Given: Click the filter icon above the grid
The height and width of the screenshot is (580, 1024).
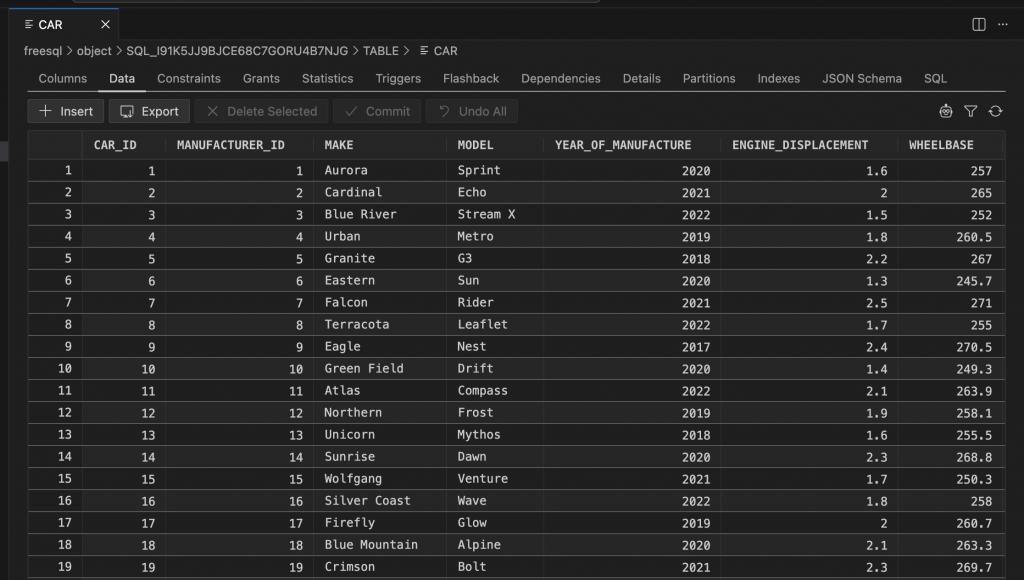Looking at the screenshot, I should click(970, 111).
